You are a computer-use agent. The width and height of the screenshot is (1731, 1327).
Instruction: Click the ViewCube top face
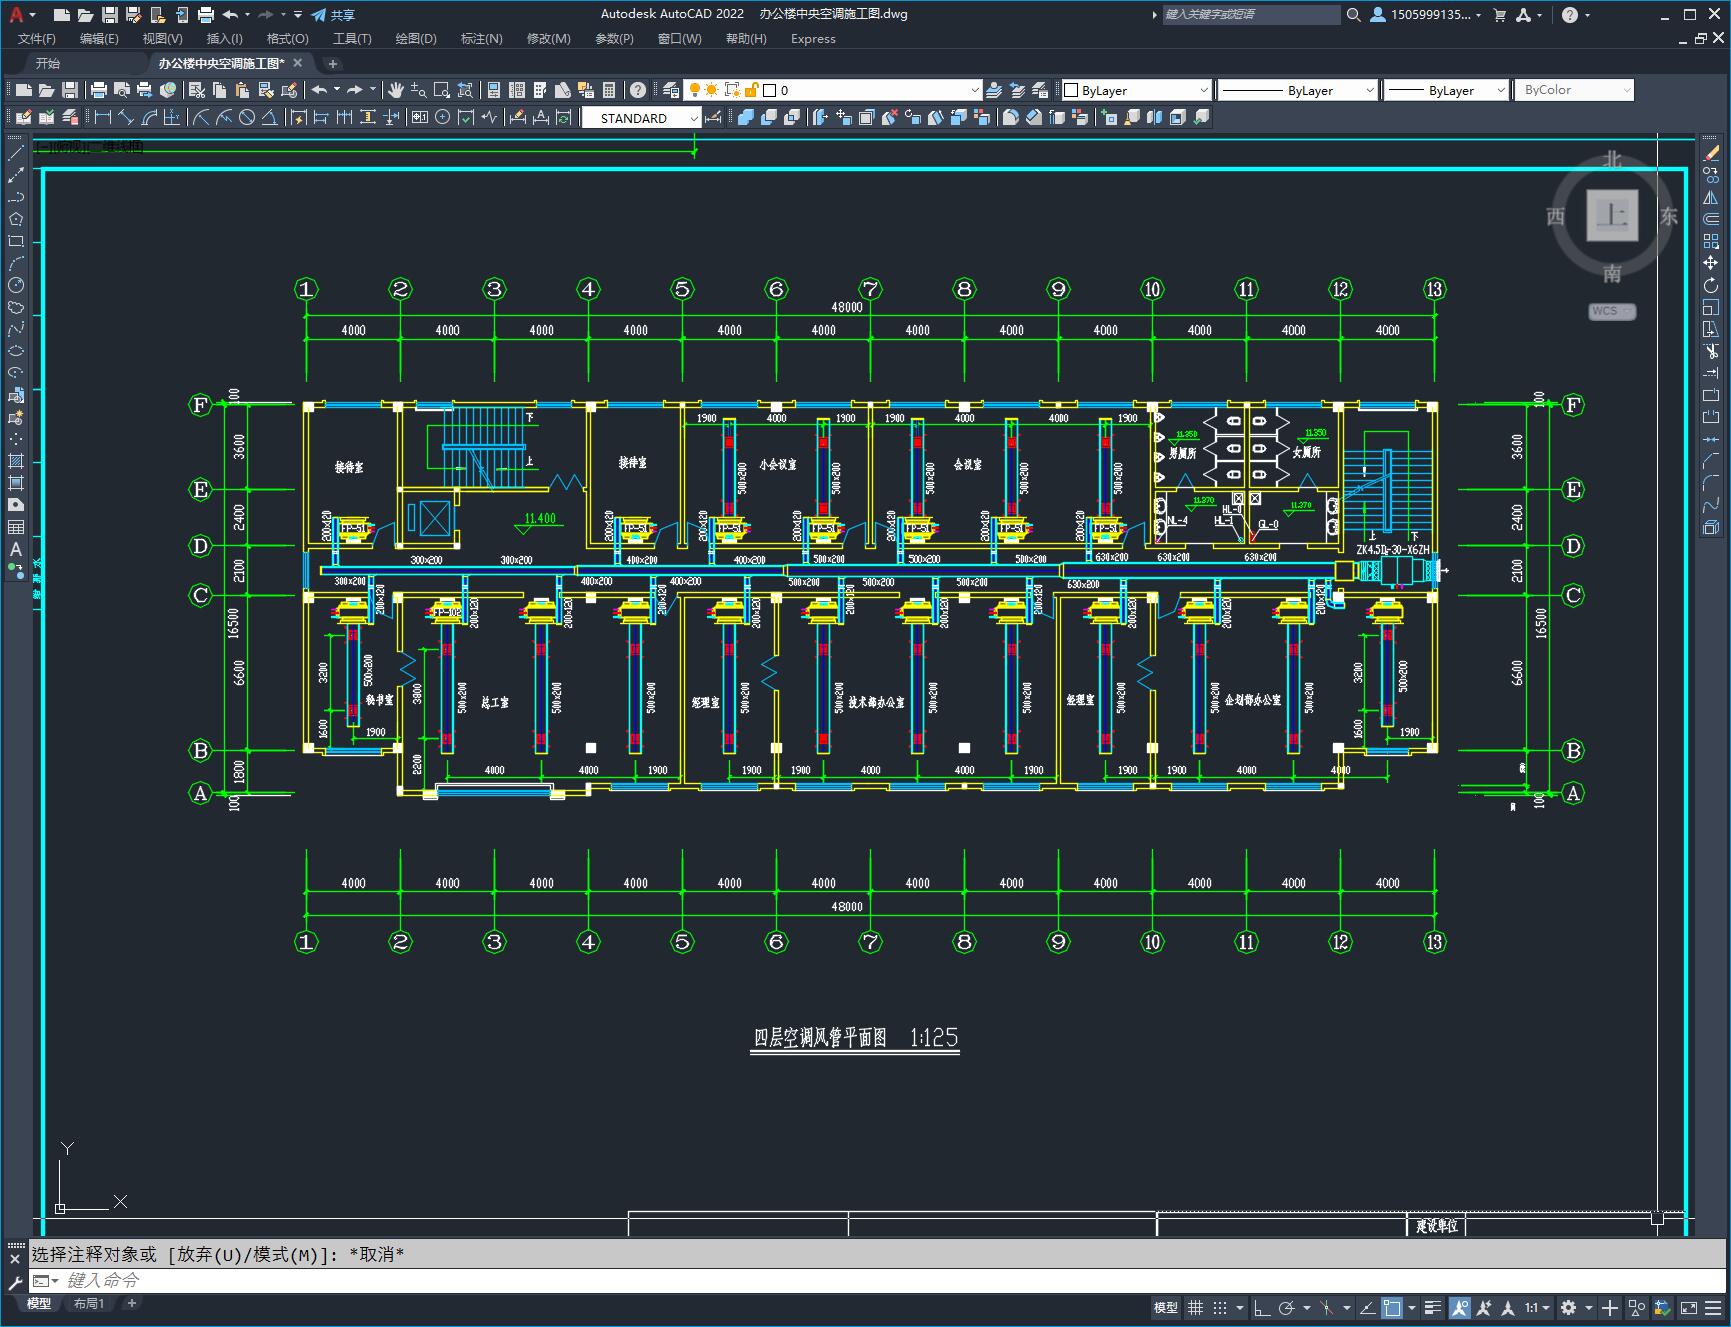pos(1612,215)
